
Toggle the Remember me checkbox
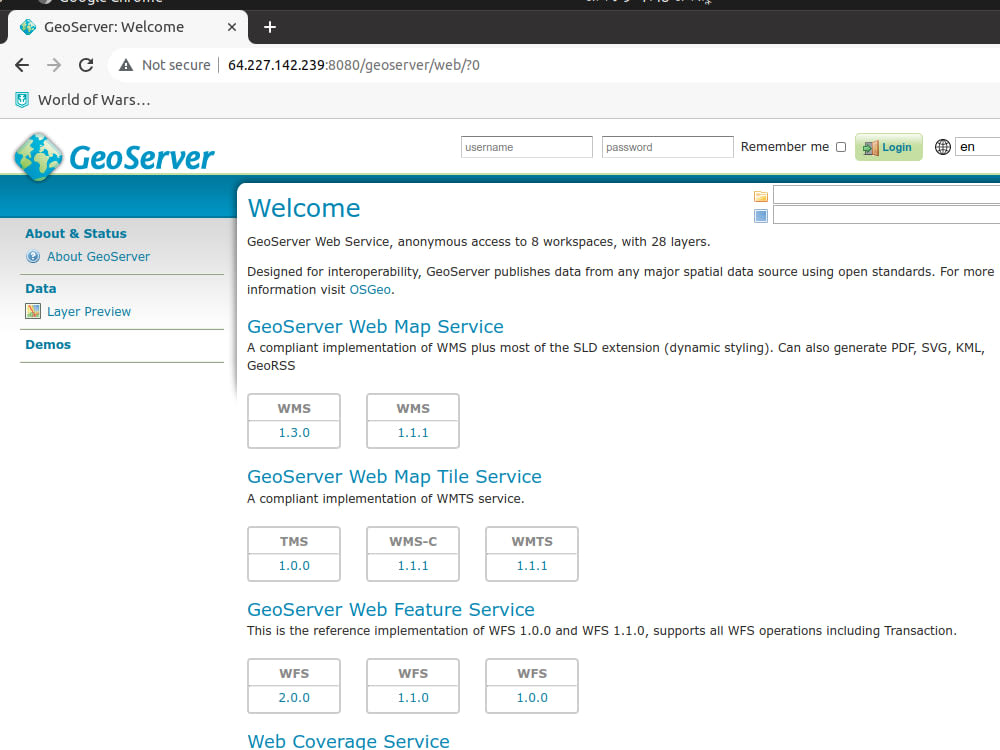[x=841, y=147]
